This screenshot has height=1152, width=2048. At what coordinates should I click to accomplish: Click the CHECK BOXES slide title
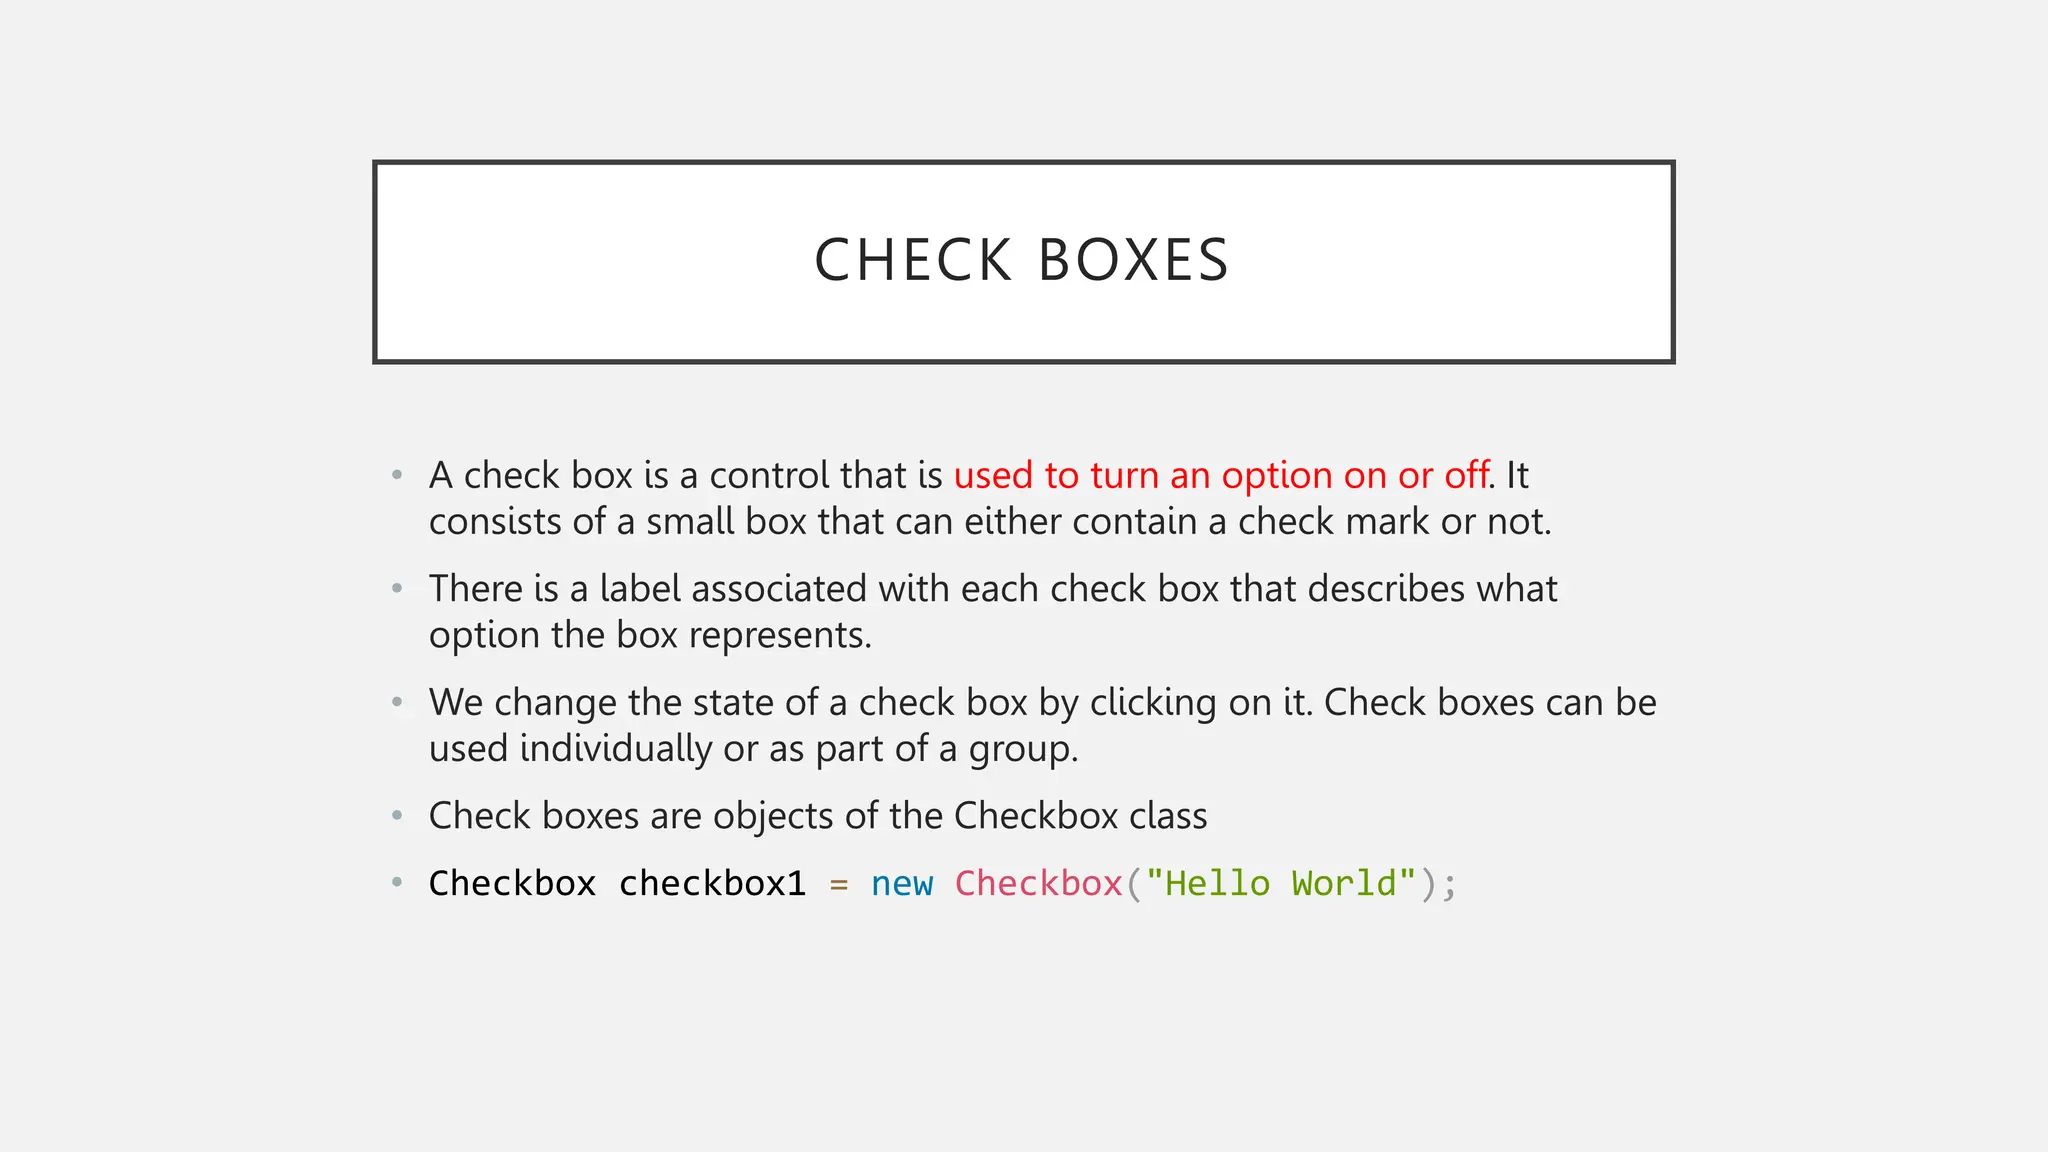point(1022,261)
